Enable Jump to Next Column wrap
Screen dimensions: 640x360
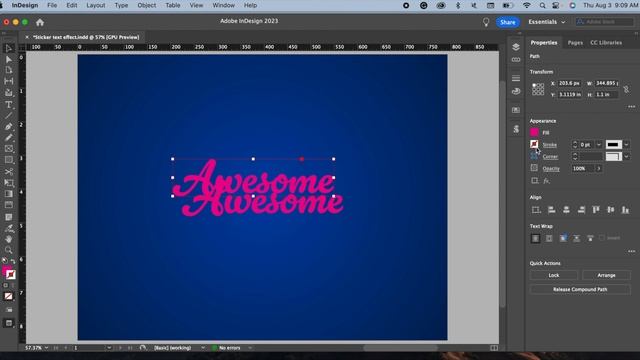590,238
